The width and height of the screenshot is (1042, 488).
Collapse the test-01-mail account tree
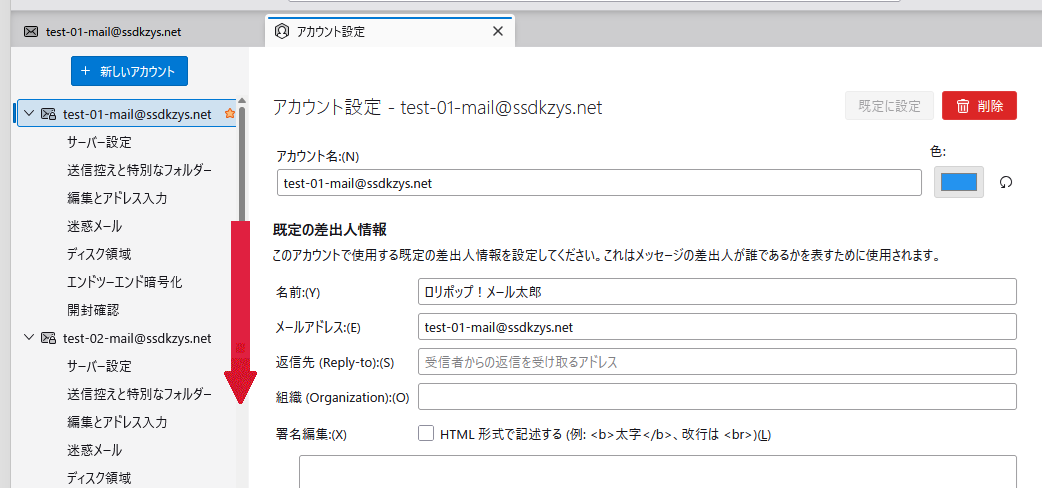click(28, 114)
